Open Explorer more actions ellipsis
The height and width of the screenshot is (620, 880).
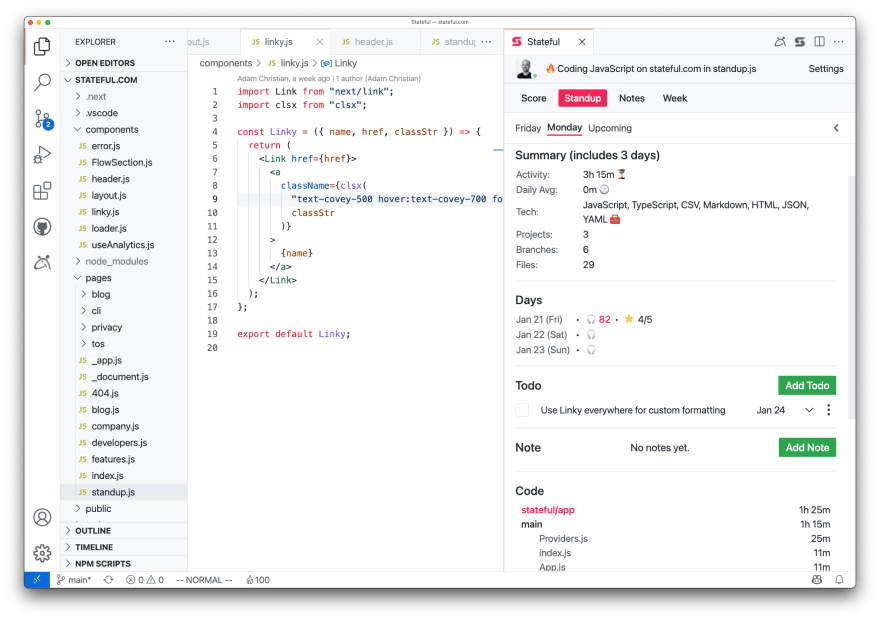pos(169,42)
